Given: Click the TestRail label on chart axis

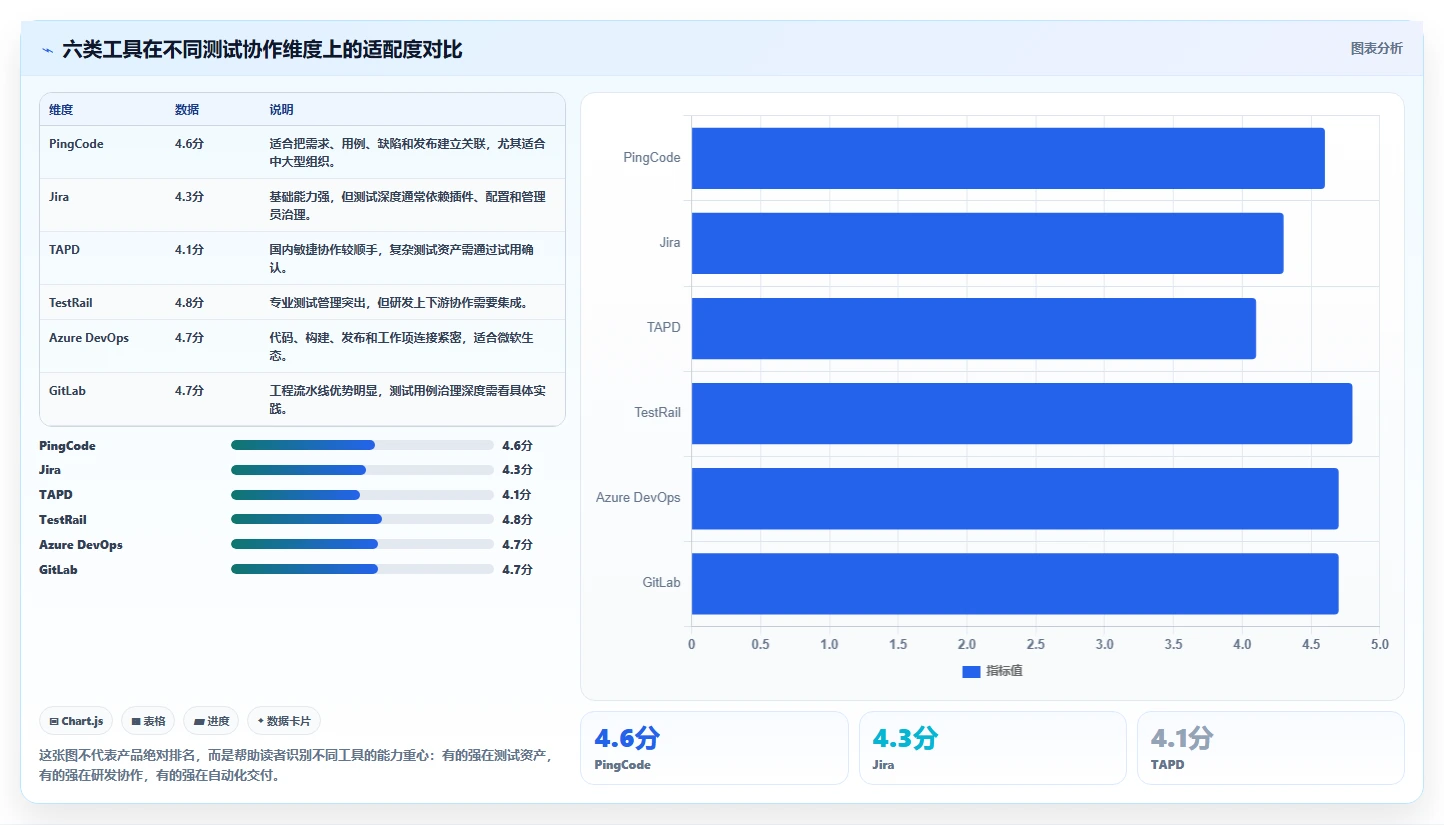Looking at the screenshot, I should pos(657,413).
